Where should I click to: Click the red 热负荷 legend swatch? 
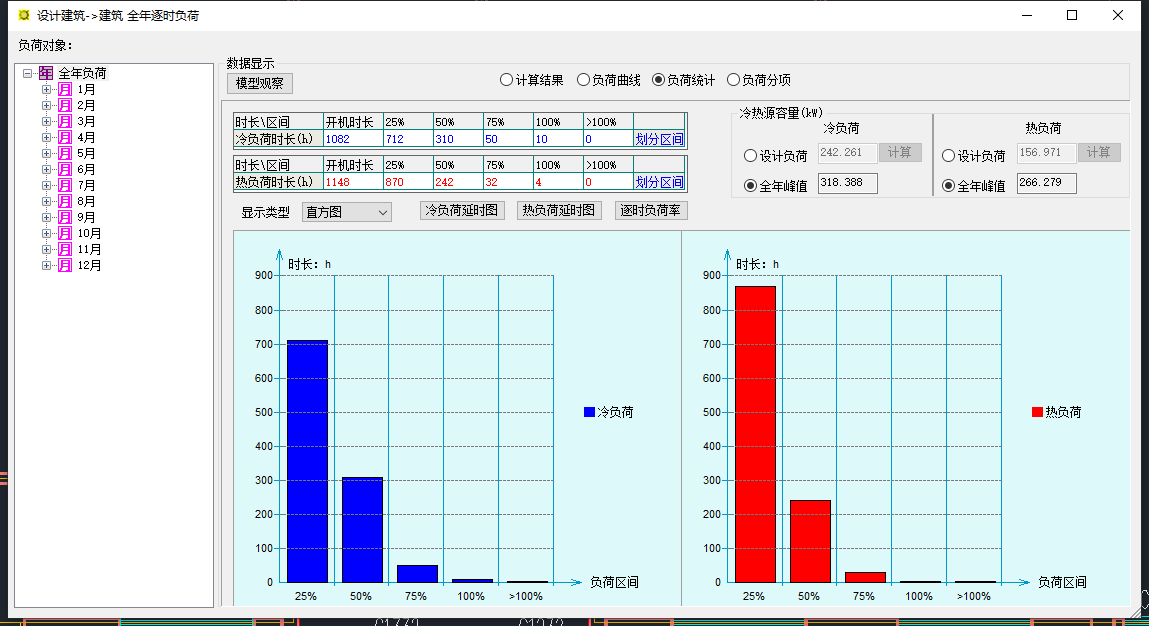[1037, 412]
